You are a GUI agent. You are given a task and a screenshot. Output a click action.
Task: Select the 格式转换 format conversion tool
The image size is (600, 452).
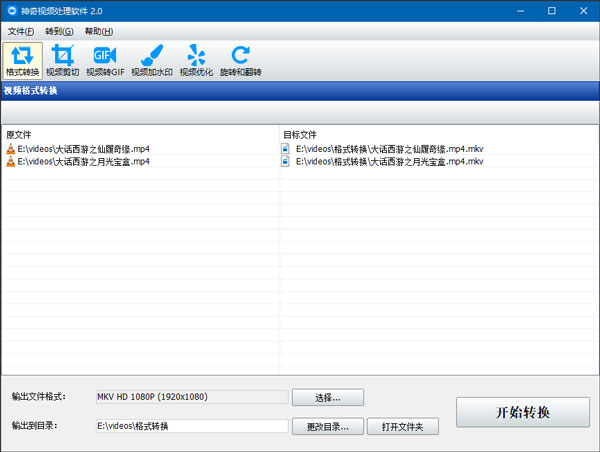(x=23, y=60)
